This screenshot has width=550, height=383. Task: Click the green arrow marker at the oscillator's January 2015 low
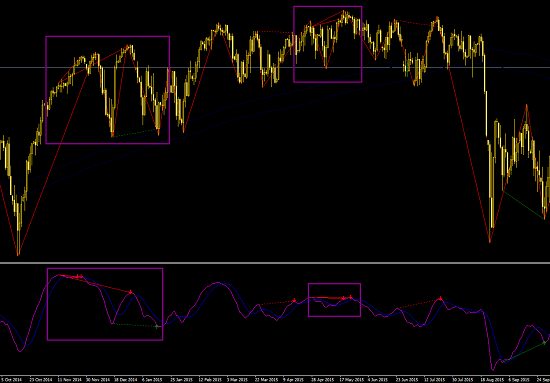click(157, 327)
